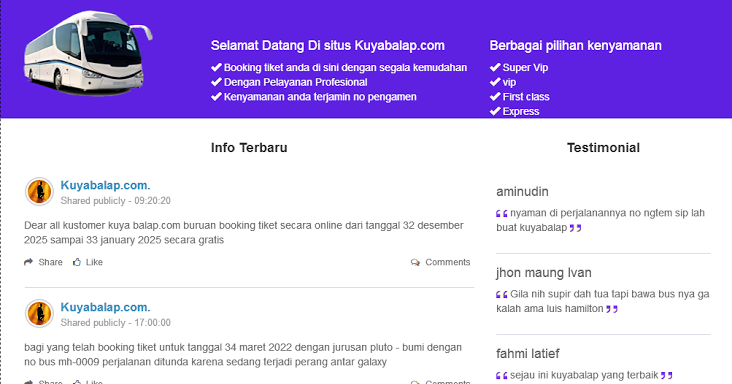
Task: Click the Info Terbaru heading
Action: point(249,147)
